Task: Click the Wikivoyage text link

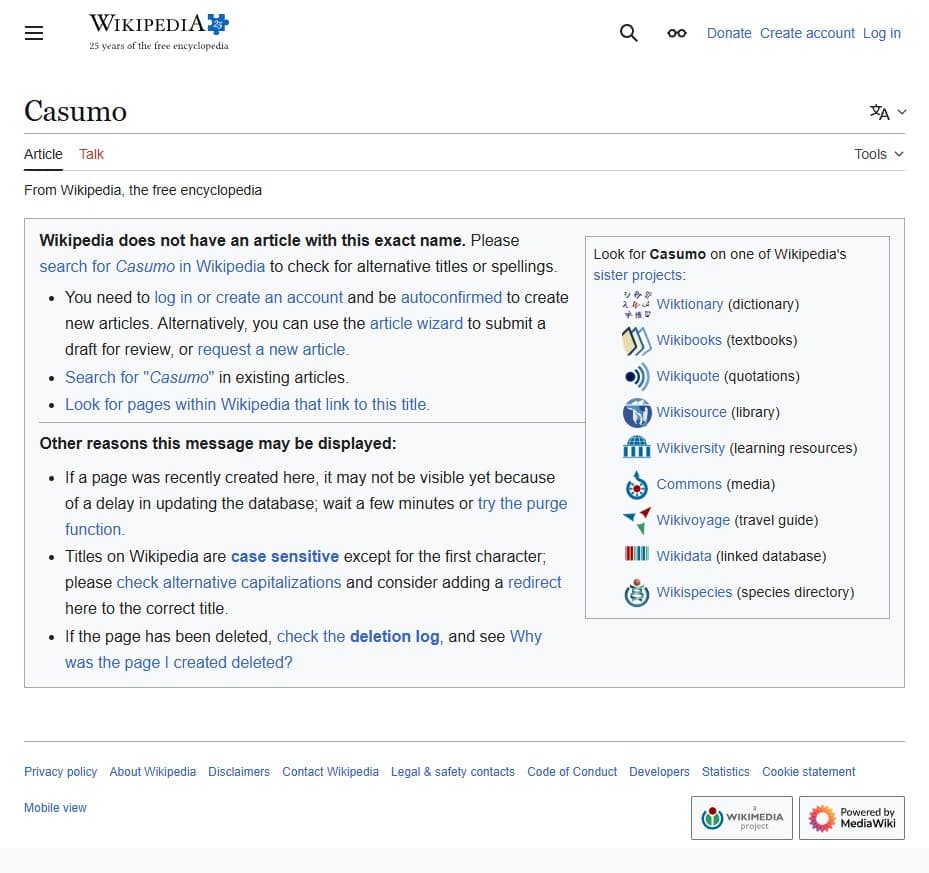Action: 693,520
